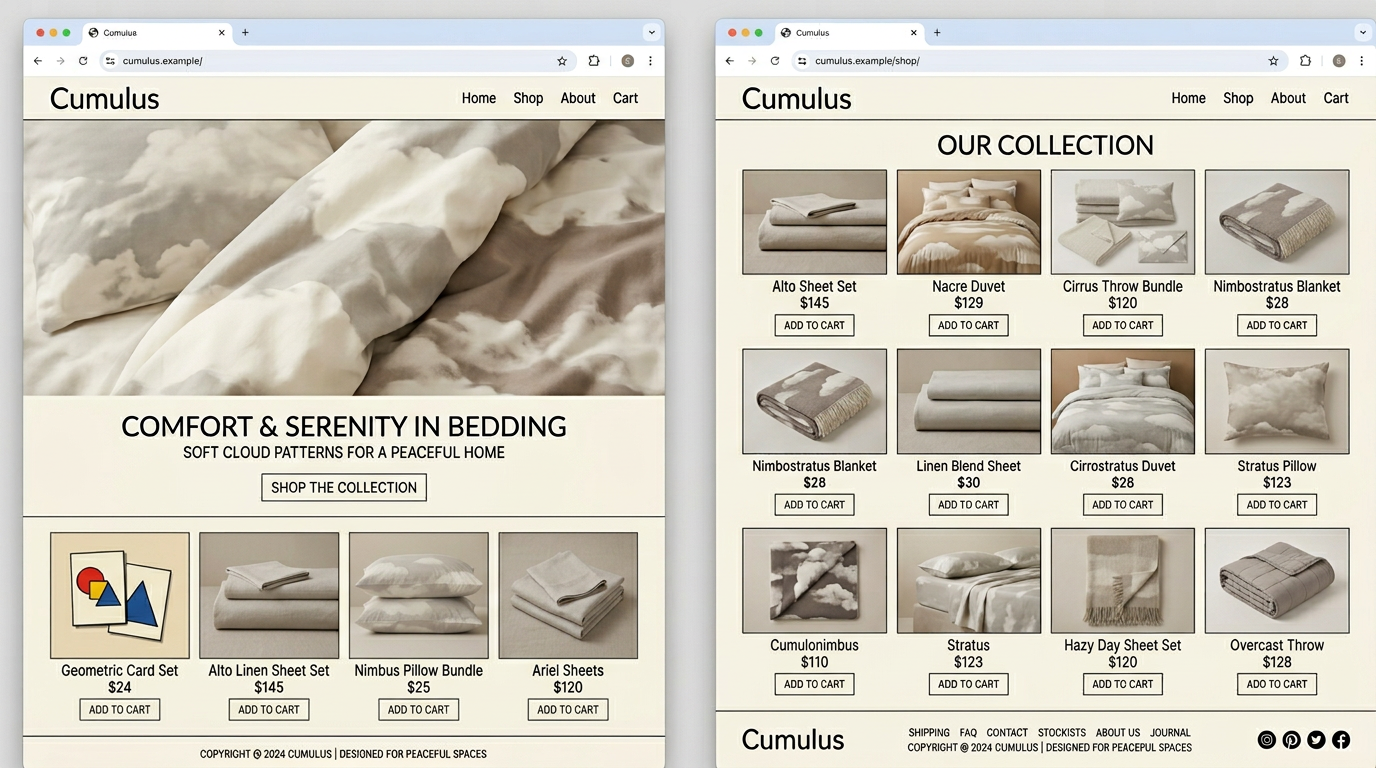1376x768 pixels.
Task: Open the Twitter social icon in footer
Action: coord(1316,740)
